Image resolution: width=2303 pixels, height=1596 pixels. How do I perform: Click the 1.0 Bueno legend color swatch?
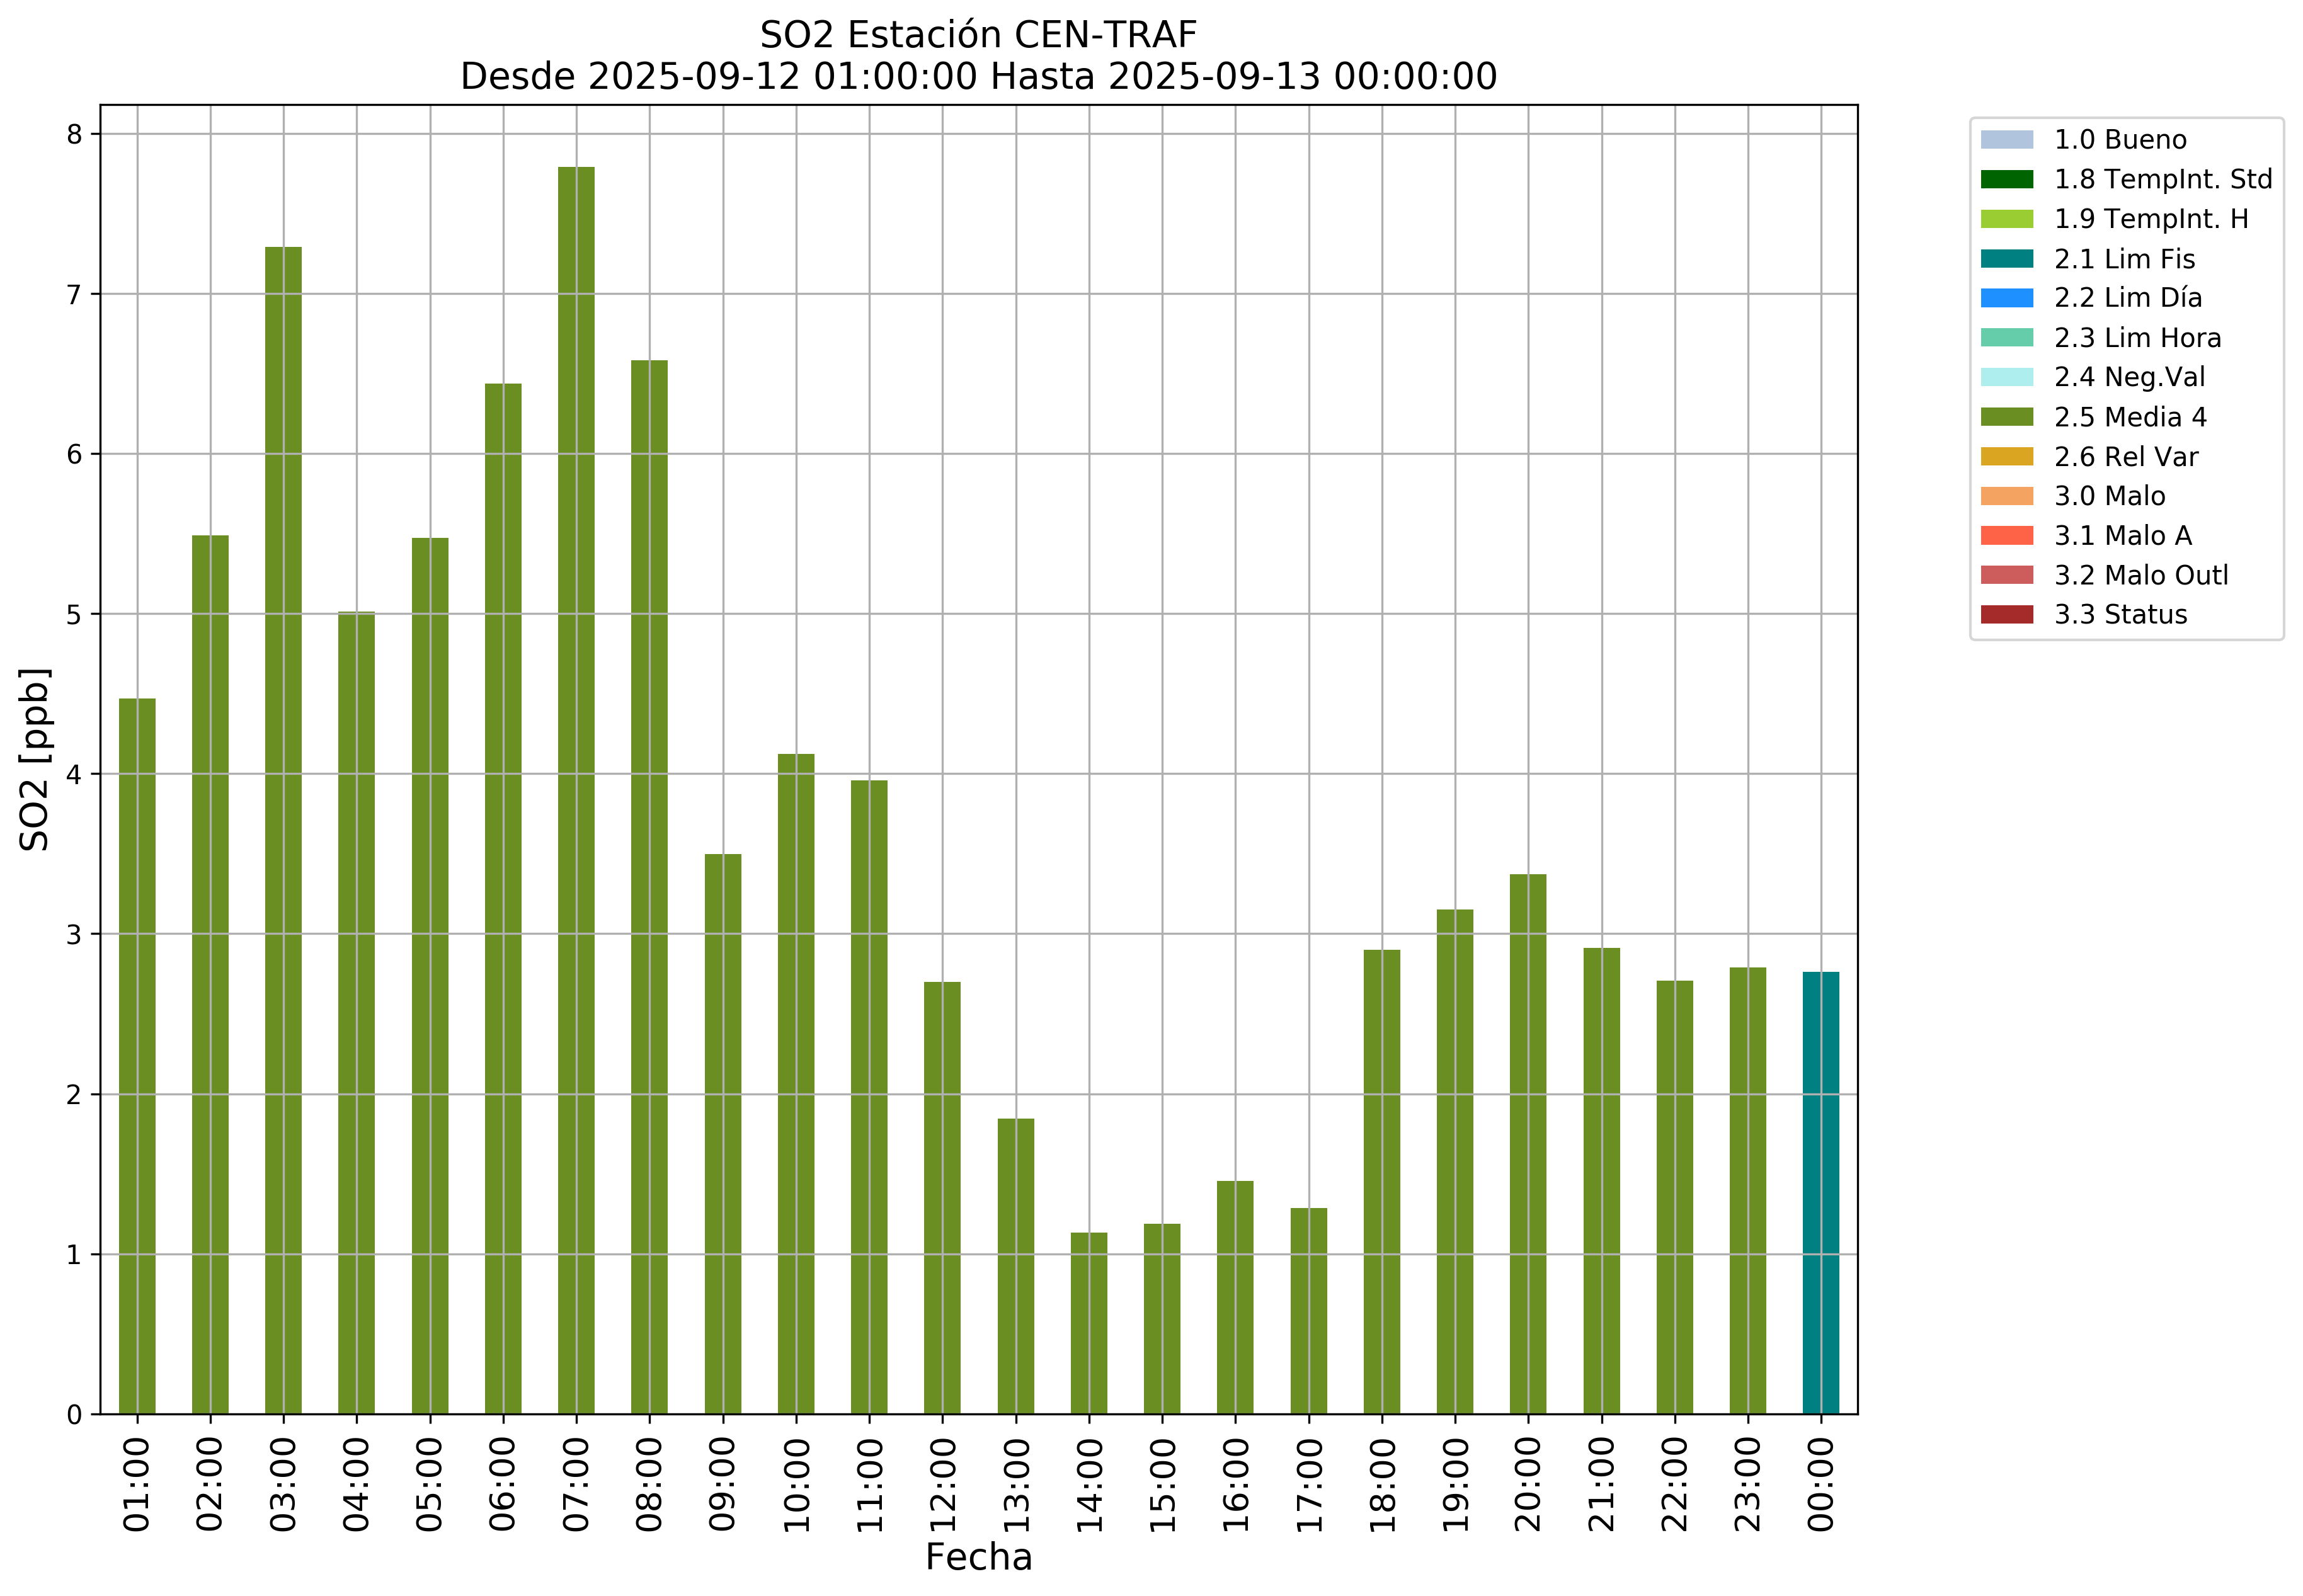2006,140
